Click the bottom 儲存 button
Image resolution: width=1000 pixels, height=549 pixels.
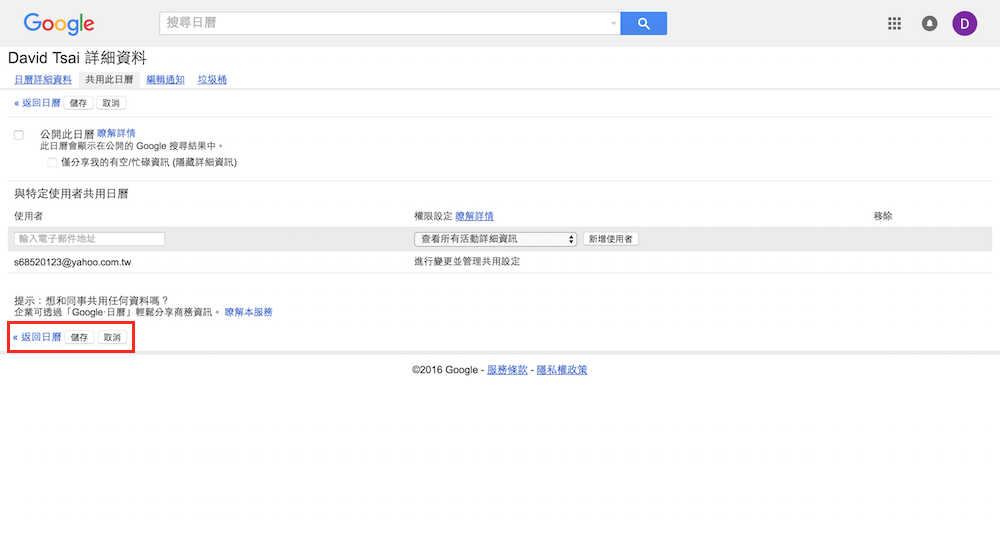click(x=79, y=338)
